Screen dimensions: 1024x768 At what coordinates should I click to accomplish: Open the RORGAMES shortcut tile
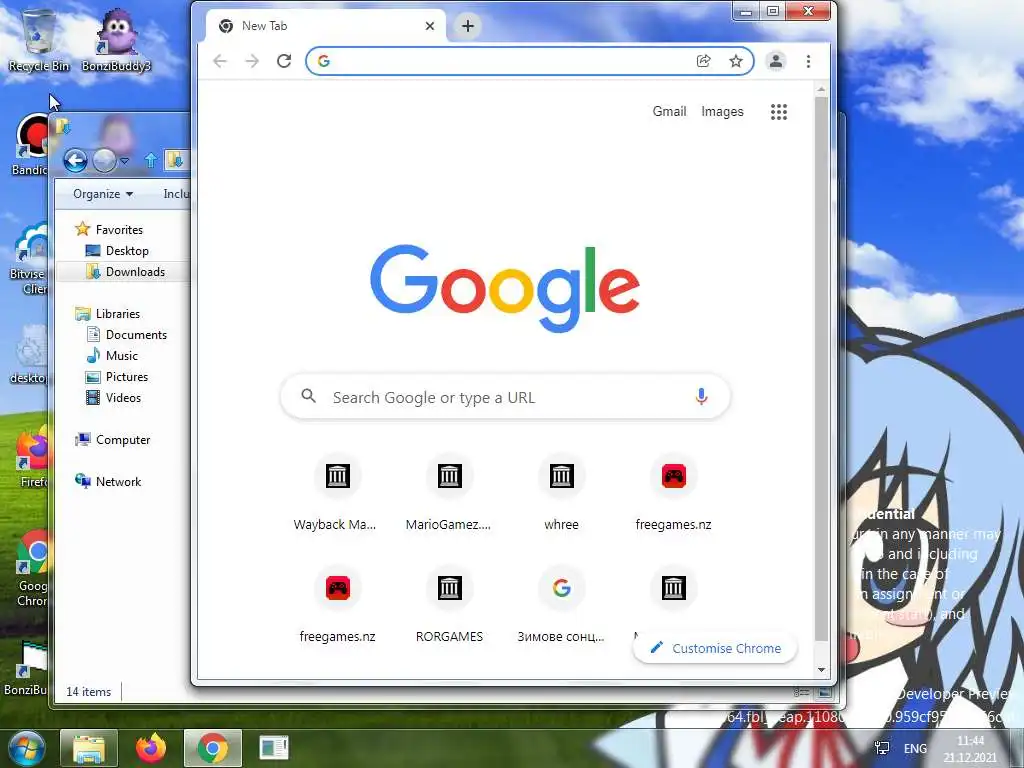coord(449,606)
